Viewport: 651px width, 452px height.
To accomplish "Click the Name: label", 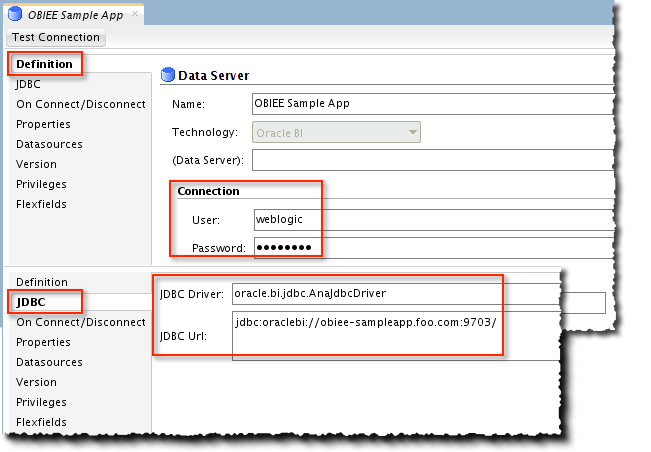I will click(x=188, y=104).
